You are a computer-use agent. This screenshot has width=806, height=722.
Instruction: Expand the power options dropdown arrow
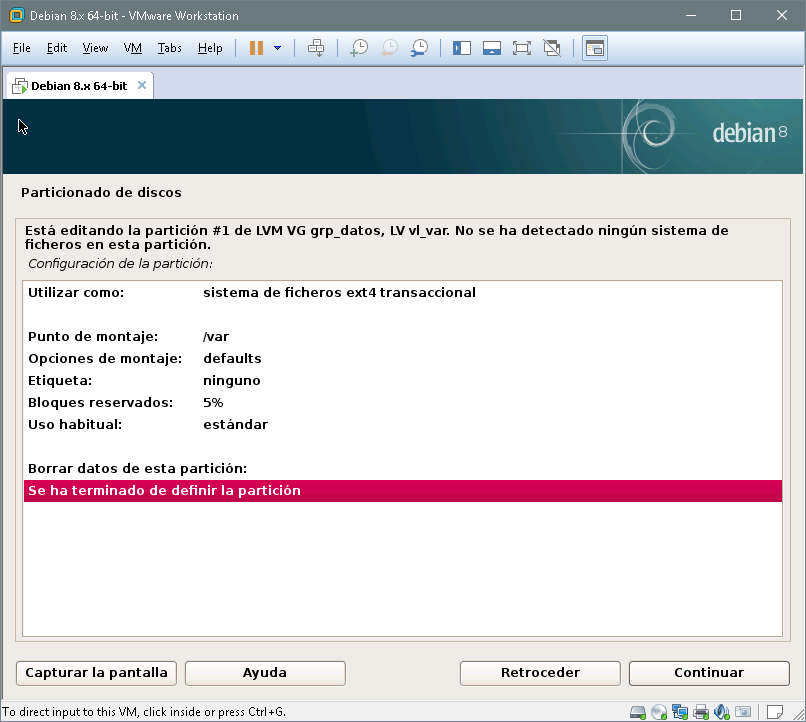point(277,48)
